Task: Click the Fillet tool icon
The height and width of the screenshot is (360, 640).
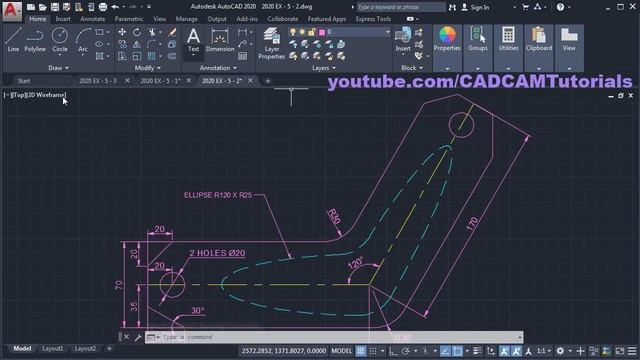Action: click(x=152, y=44)
